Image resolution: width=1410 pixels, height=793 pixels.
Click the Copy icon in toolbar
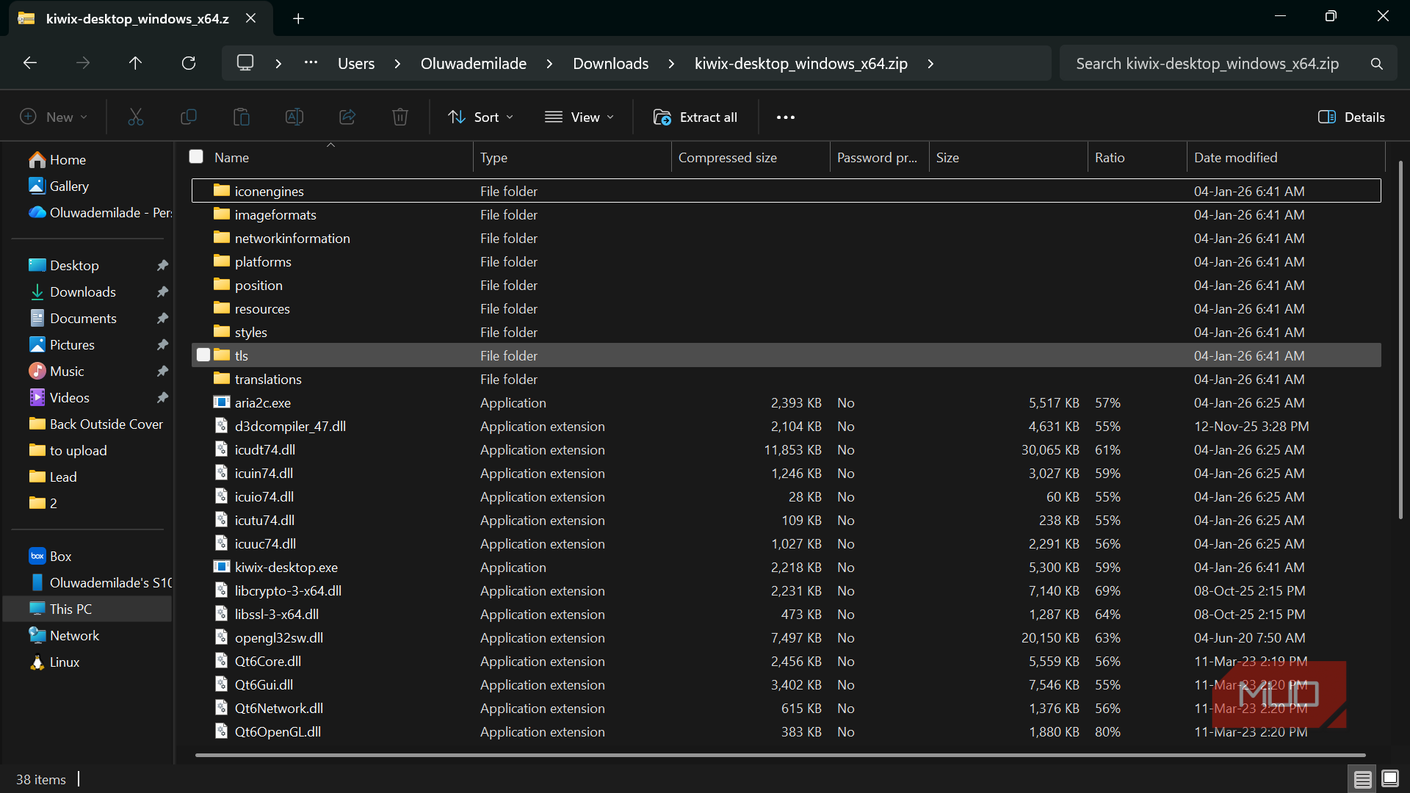click(188, 117)
